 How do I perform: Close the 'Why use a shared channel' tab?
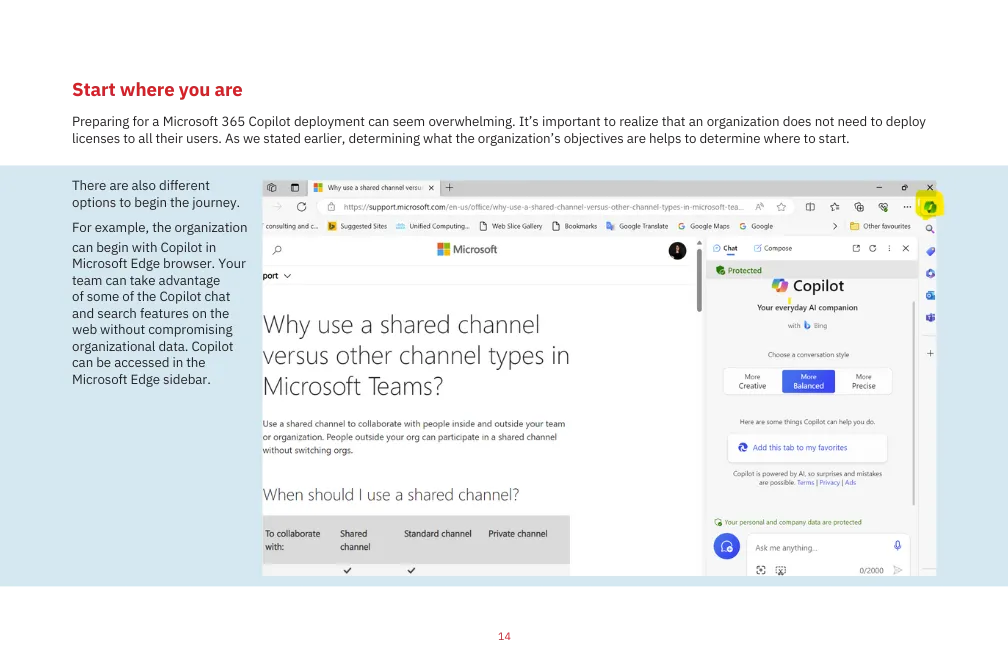431,188
